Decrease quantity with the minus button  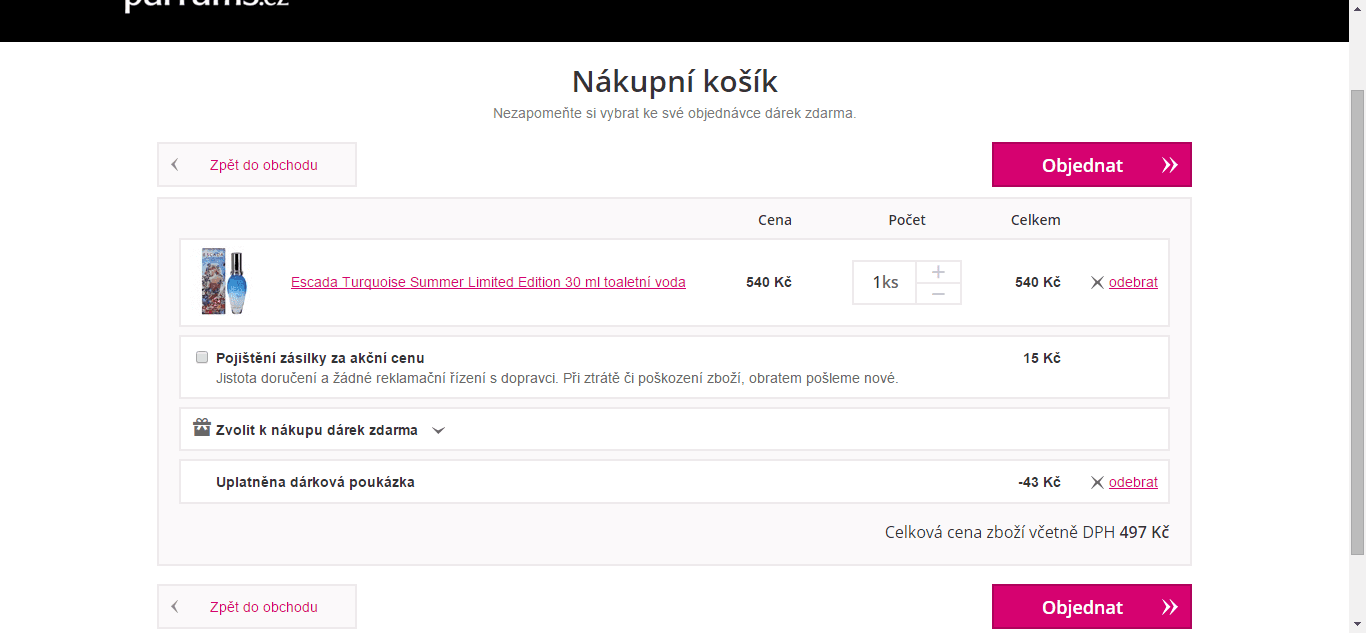point(938,294)
